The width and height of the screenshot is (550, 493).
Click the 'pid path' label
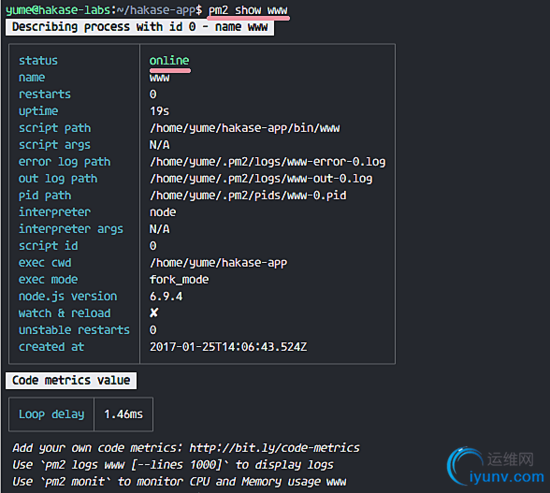coord(45,195)
